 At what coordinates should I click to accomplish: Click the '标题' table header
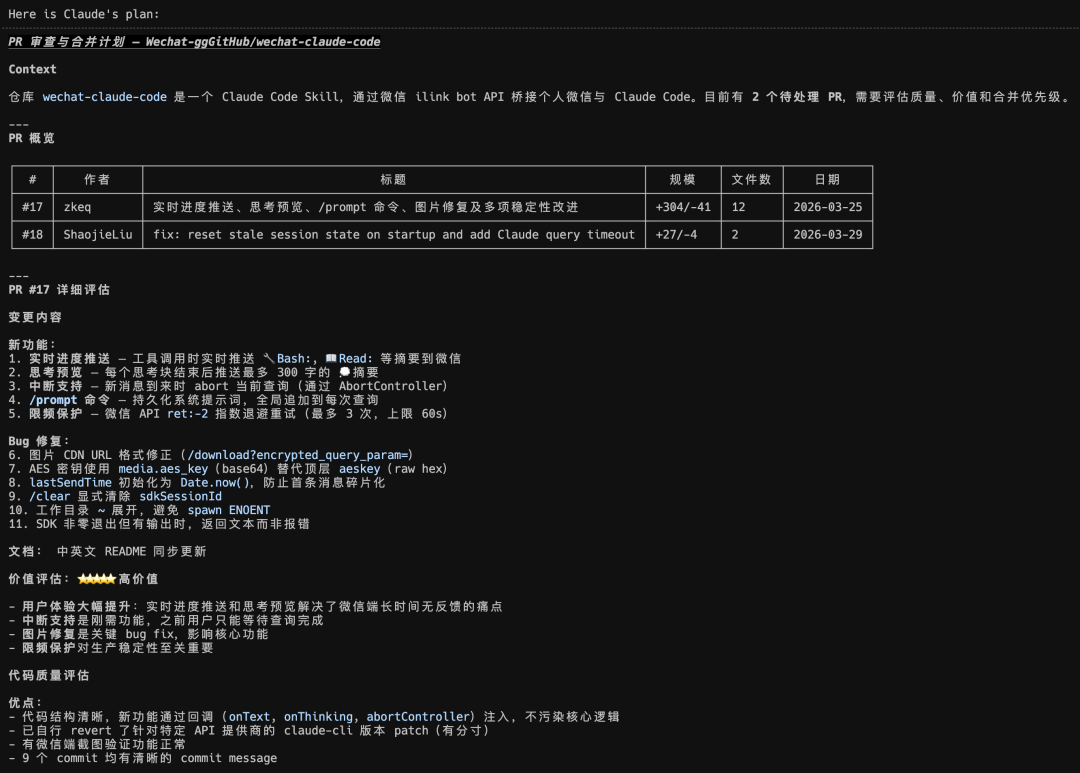pos(393,179)
